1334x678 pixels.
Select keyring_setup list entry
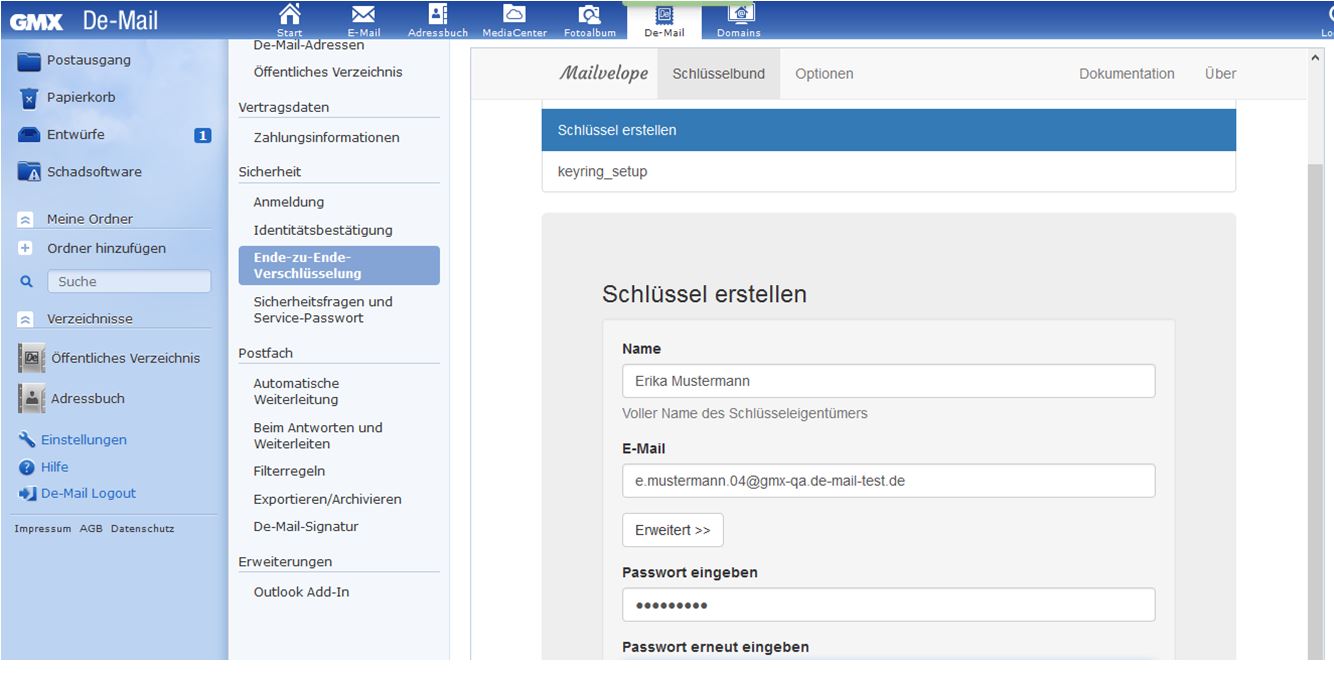[x=889, y=171]
